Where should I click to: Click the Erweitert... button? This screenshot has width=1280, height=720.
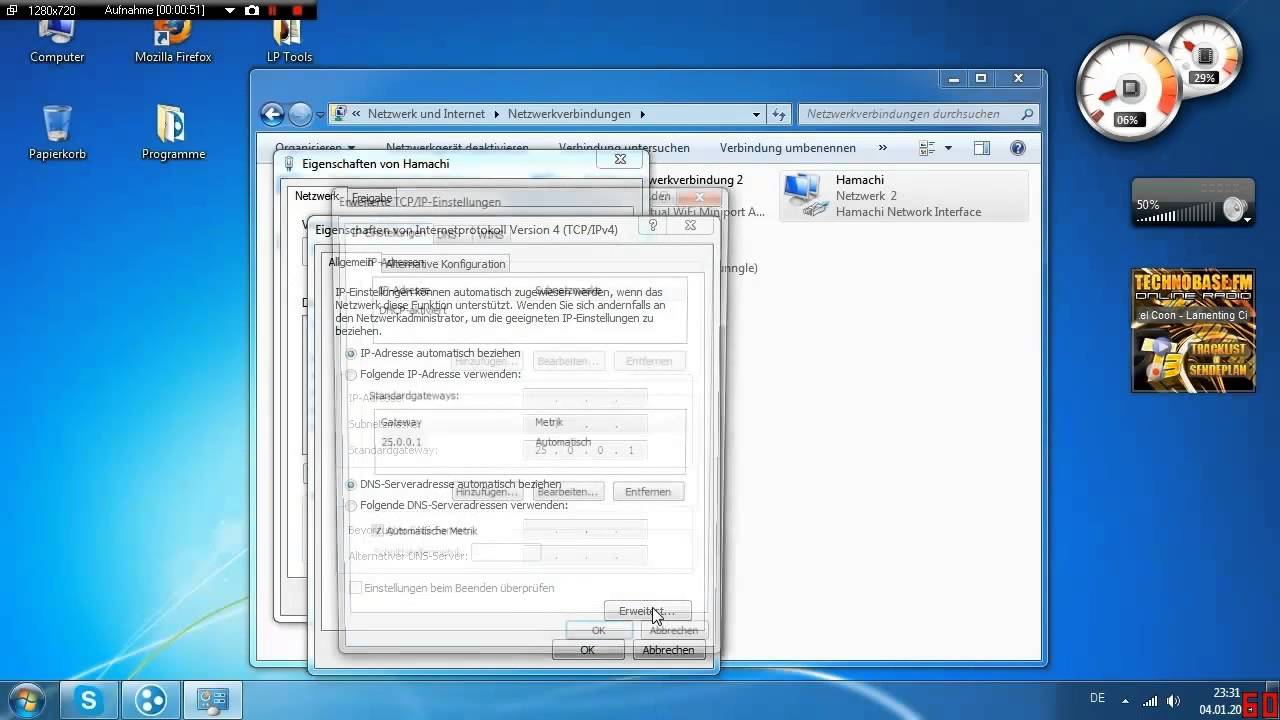pyautogui.click(x=647, y=611)
